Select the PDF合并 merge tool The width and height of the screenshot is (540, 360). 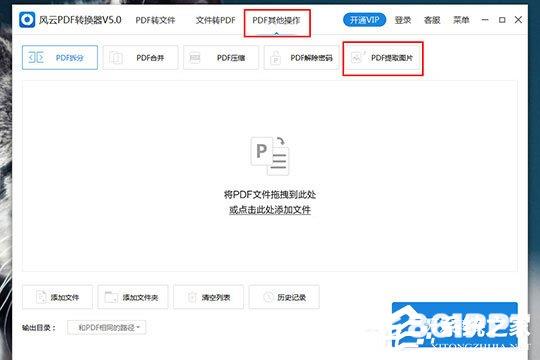[x=141, y=58]
